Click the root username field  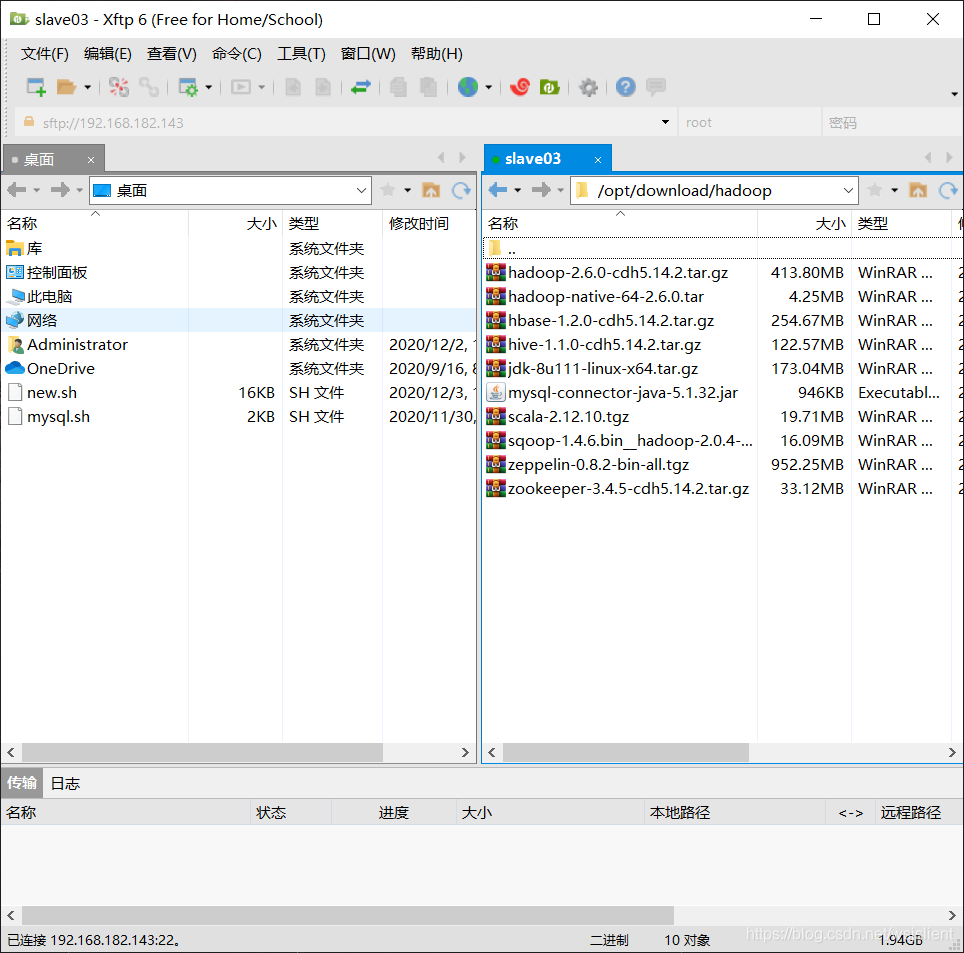750,123
